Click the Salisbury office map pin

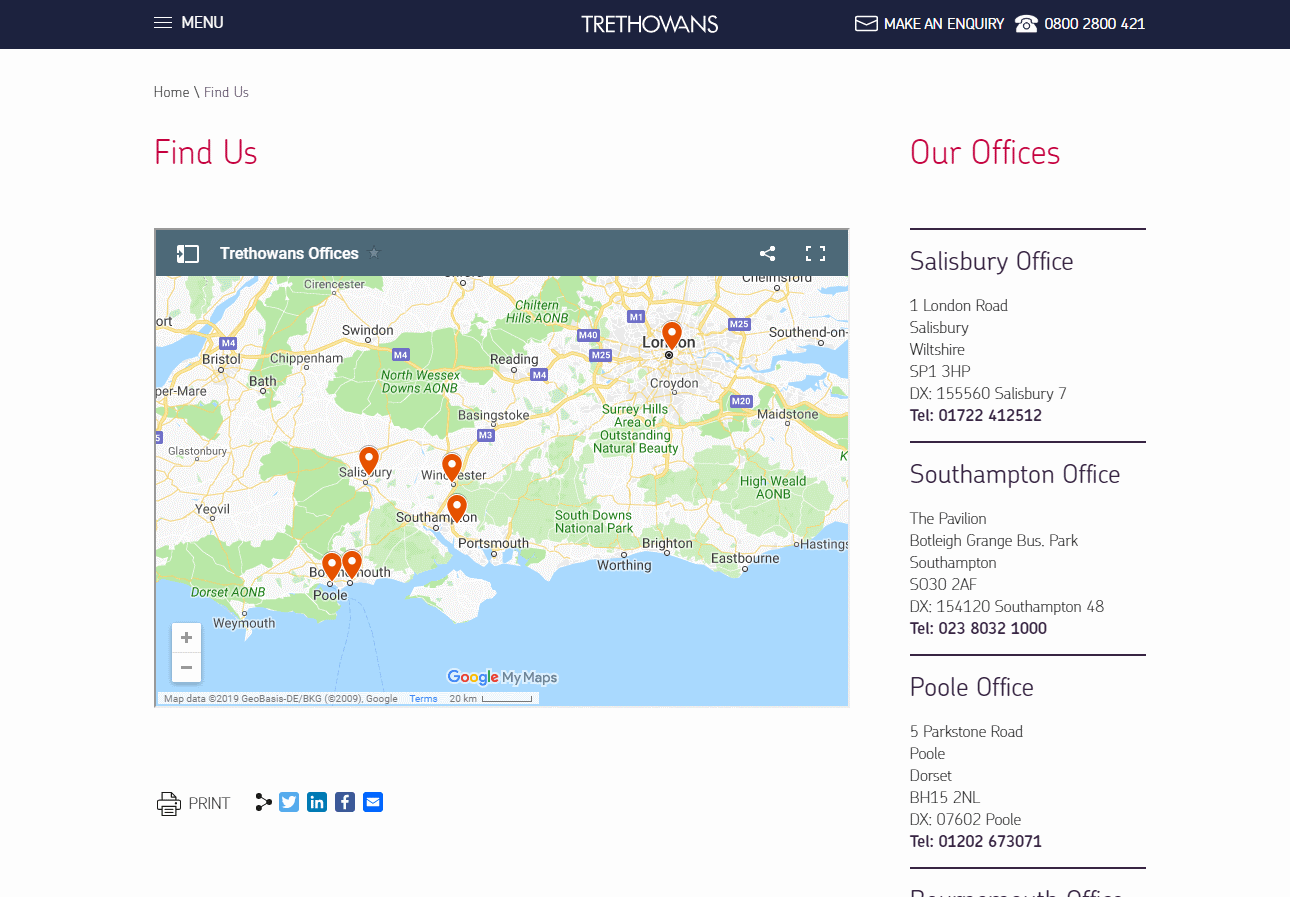369,459
